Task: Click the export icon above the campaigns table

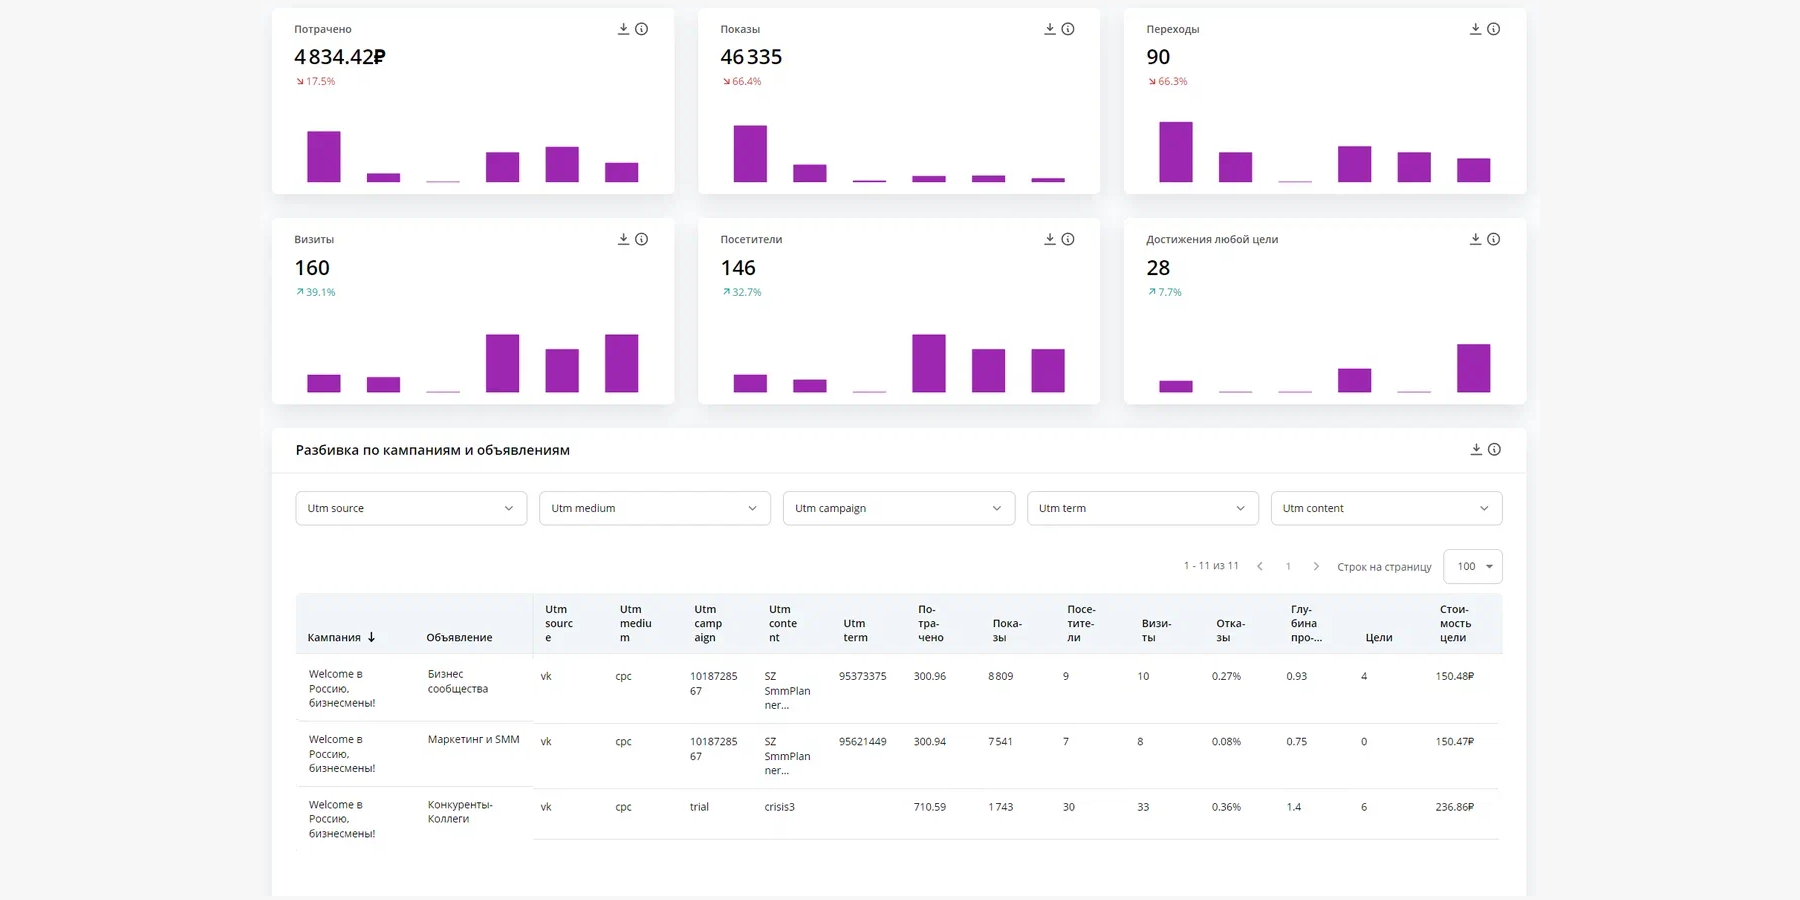Action: point(1475,449)
